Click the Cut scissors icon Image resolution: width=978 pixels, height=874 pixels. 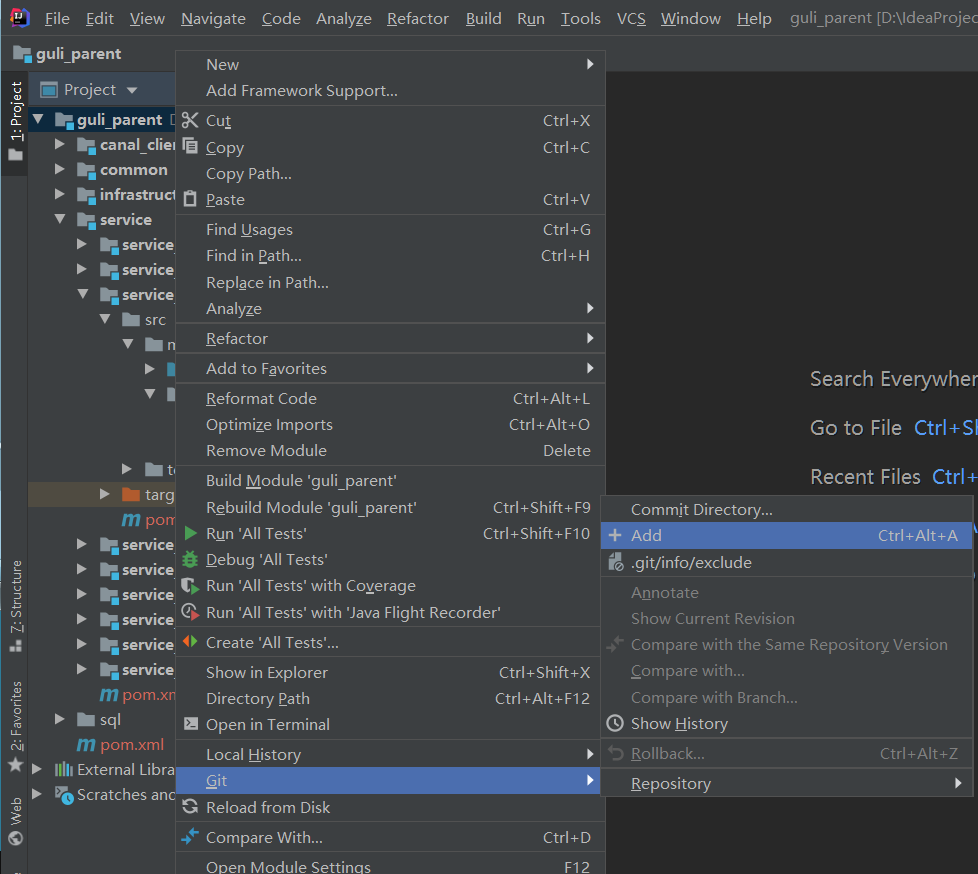tap(190, 120)
